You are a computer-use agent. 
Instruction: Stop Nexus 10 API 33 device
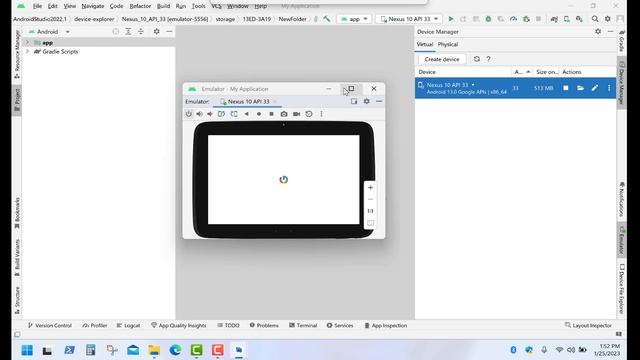tap(566, 88)
